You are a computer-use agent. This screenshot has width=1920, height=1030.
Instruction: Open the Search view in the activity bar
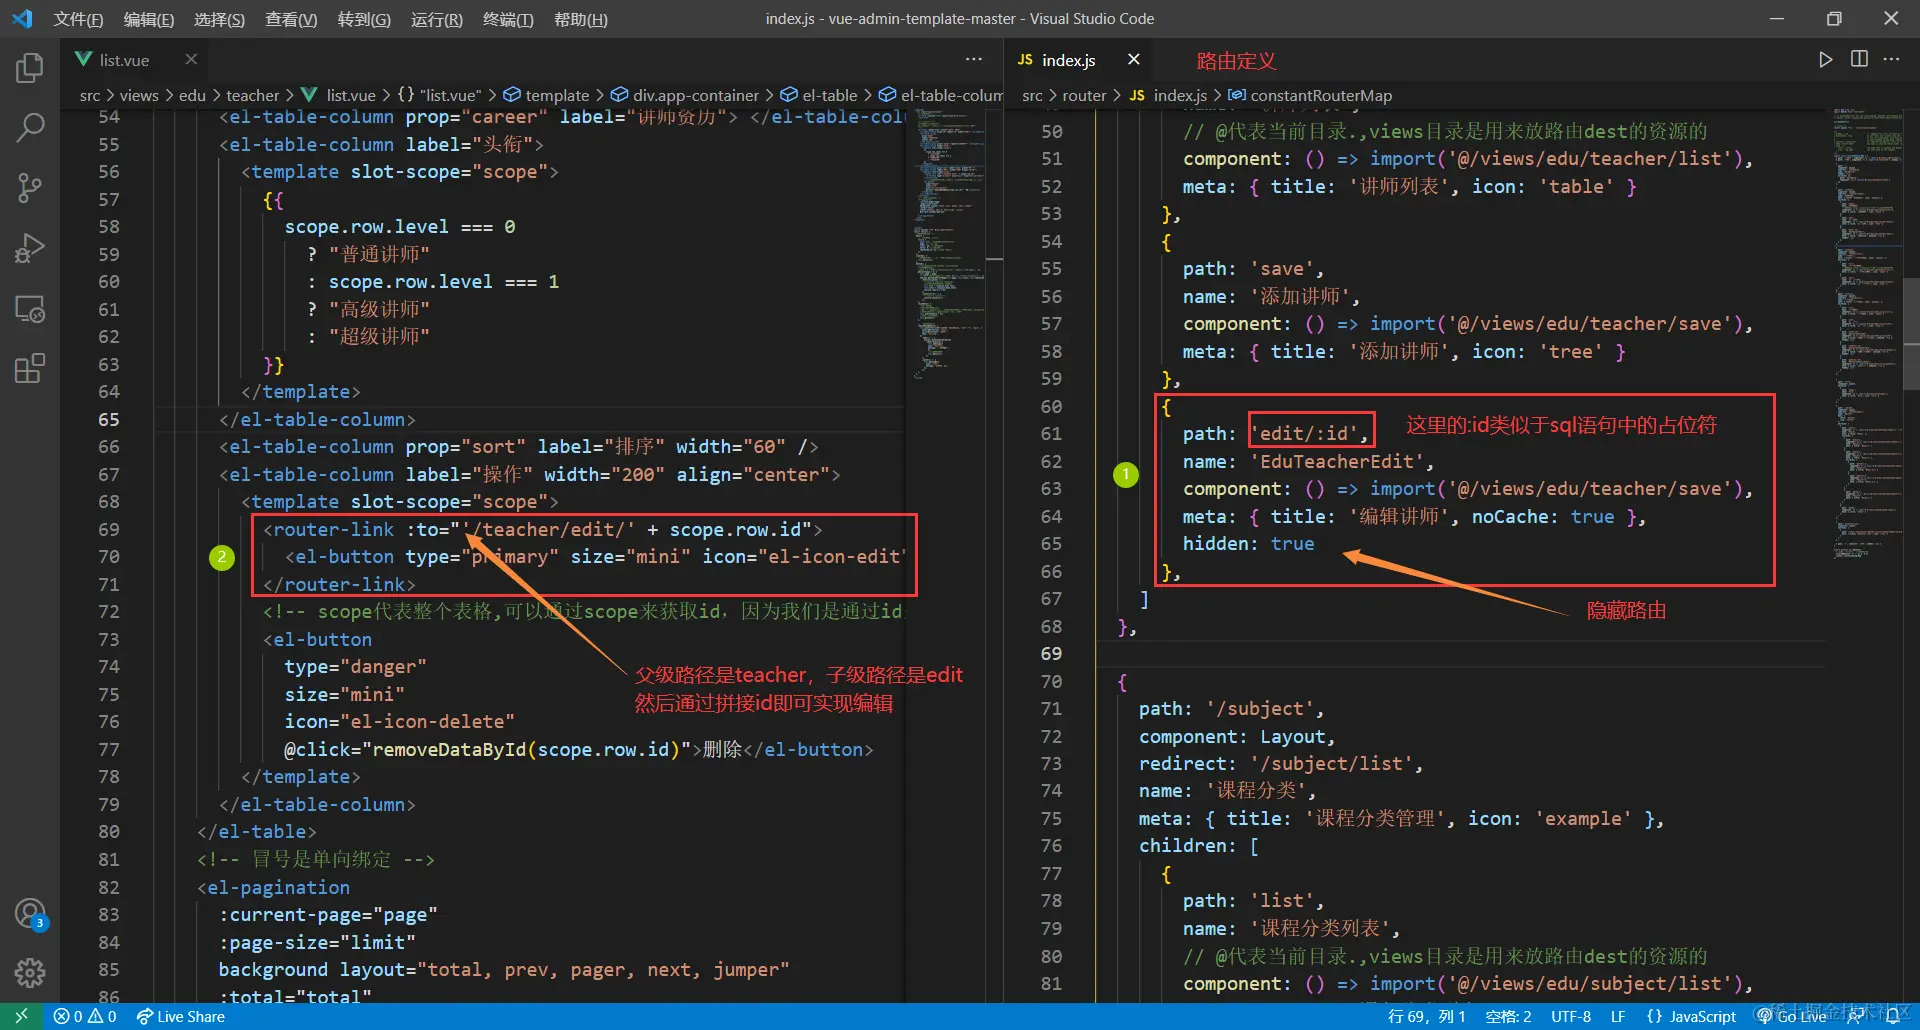click(30, 128)
